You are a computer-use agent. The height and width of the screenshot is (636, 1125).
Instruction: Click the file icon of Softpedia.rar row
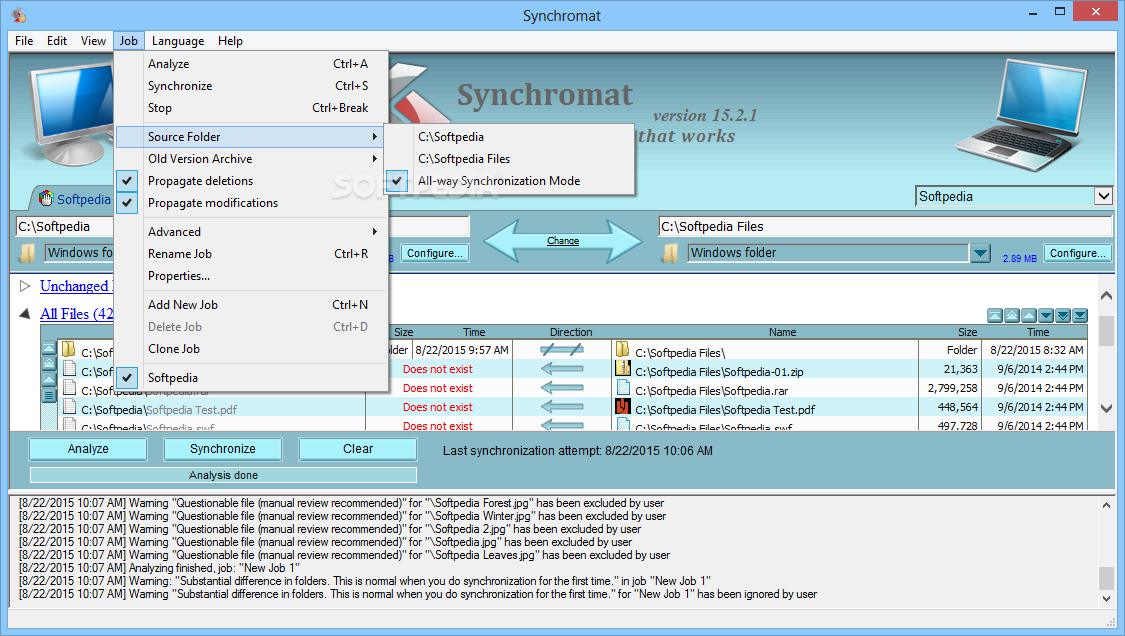623,388
